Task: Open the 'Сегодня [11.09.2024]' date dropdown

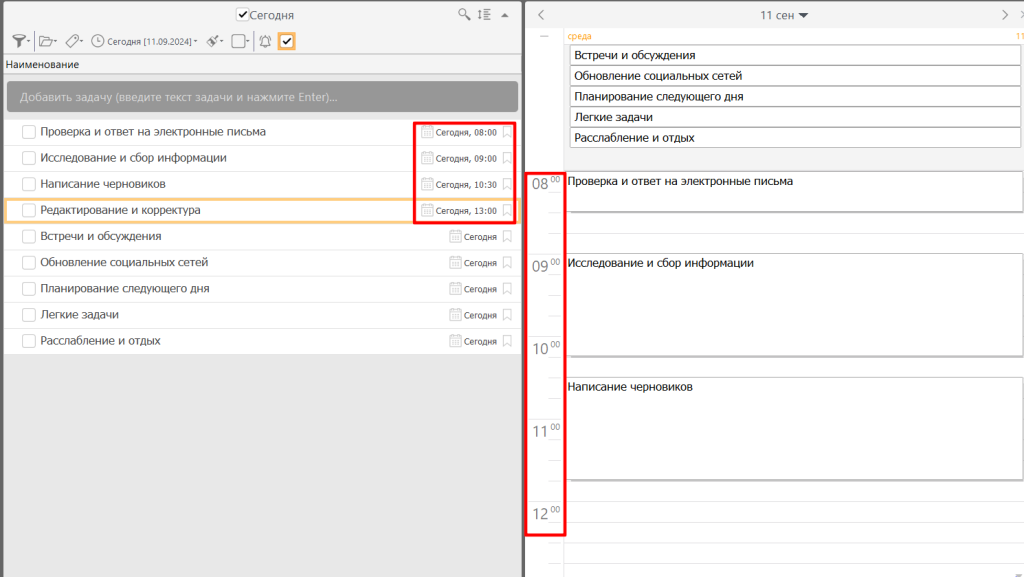Action: pyautogui.click(x=144, y=41)
